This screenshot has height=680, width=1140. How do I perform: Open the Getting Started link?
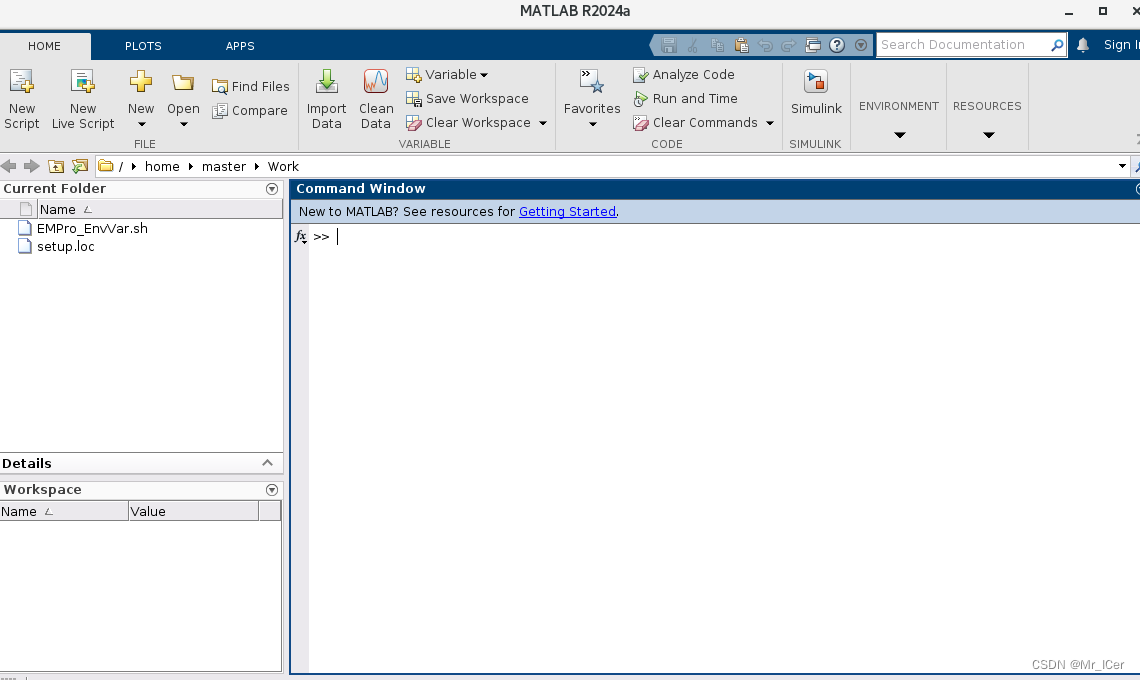(567, 212)
